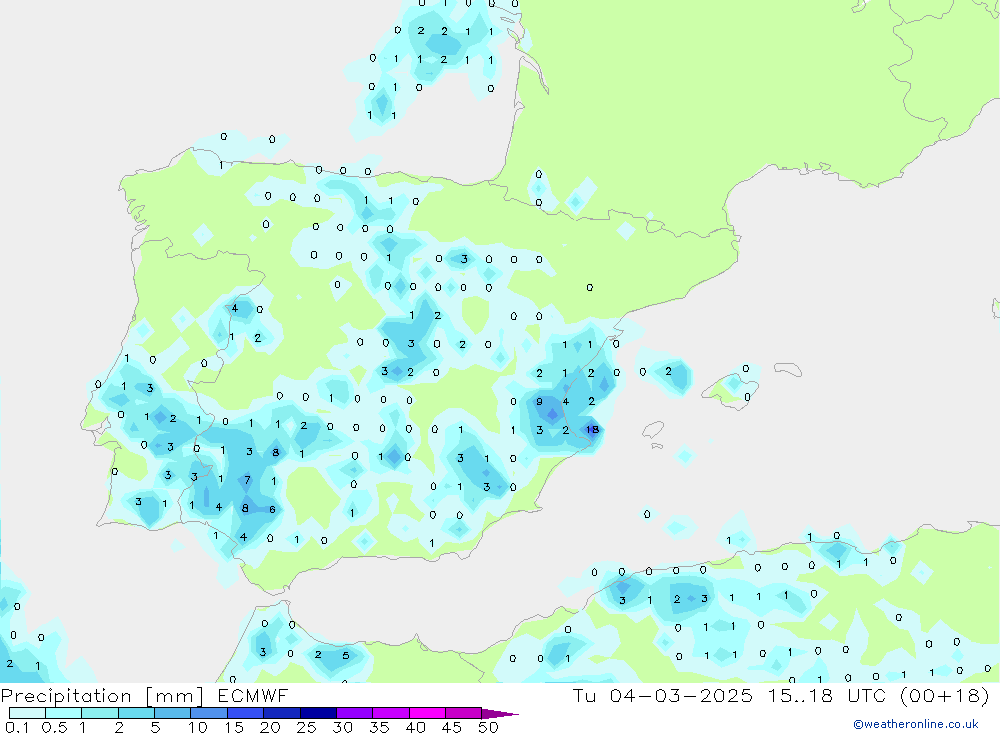Click the '5' precipitation value over Morocco
The height and width of the screenshot is (733, 1000).
click(x=346, y=655)
